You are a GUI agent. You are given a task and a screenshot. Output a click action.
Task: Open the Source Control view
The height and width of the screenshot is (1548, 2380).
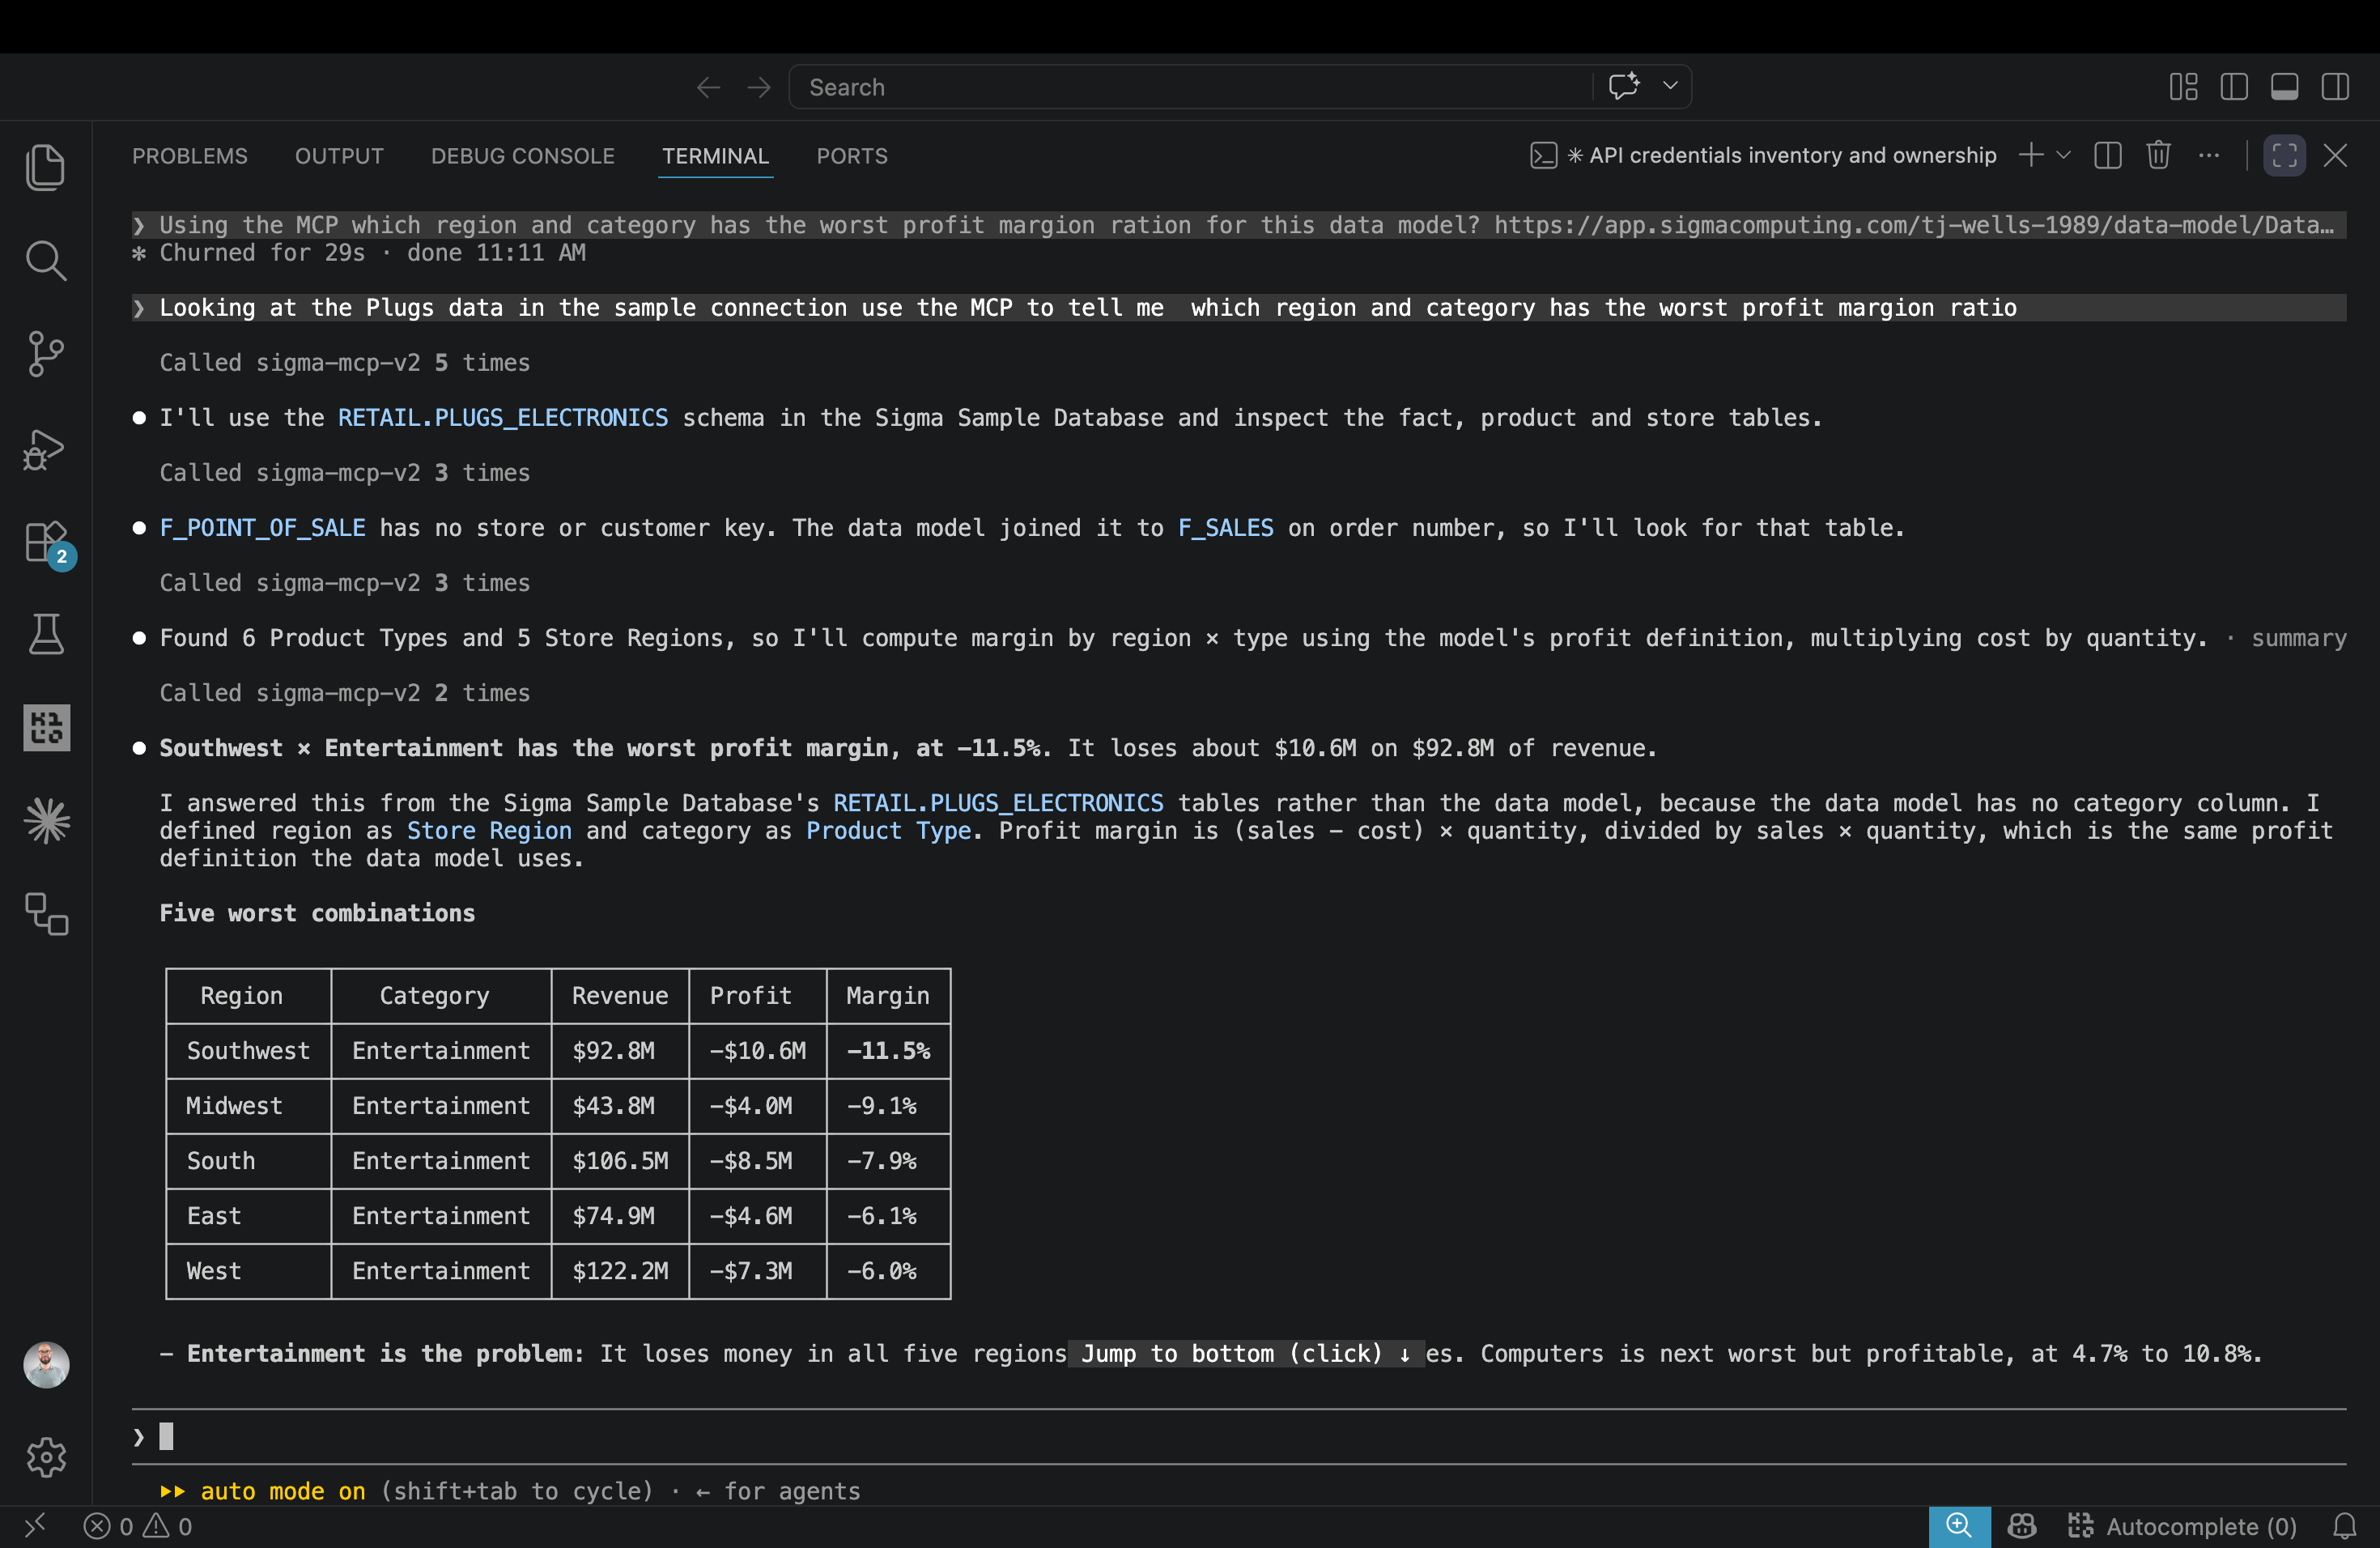46,354
